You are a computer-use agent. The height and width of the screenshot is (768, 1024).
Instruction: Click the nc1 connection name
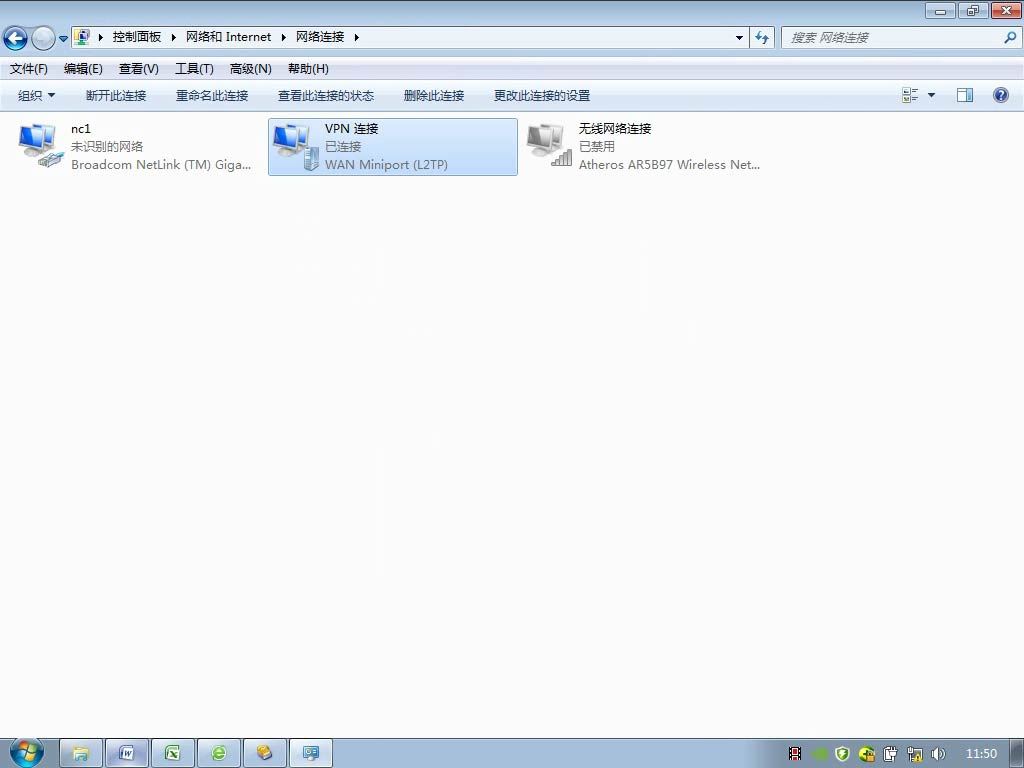click(x=81, y=129)
